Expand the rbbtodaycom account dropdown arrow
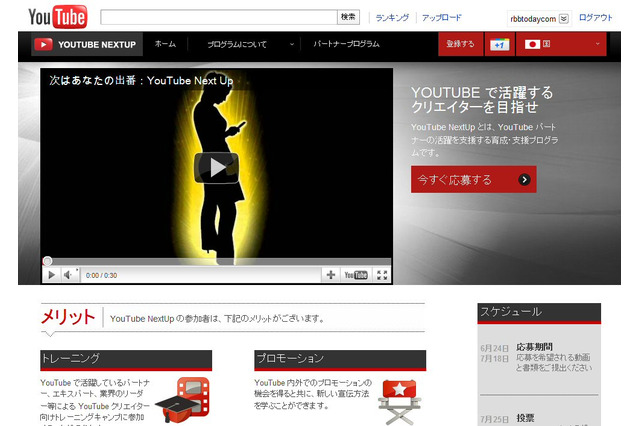 pyautogui.click(x=564, y=19)
